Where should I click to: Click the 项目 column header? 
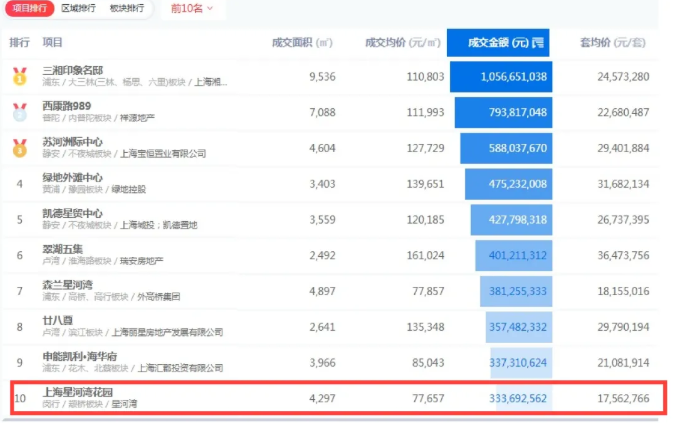(52, 42)
